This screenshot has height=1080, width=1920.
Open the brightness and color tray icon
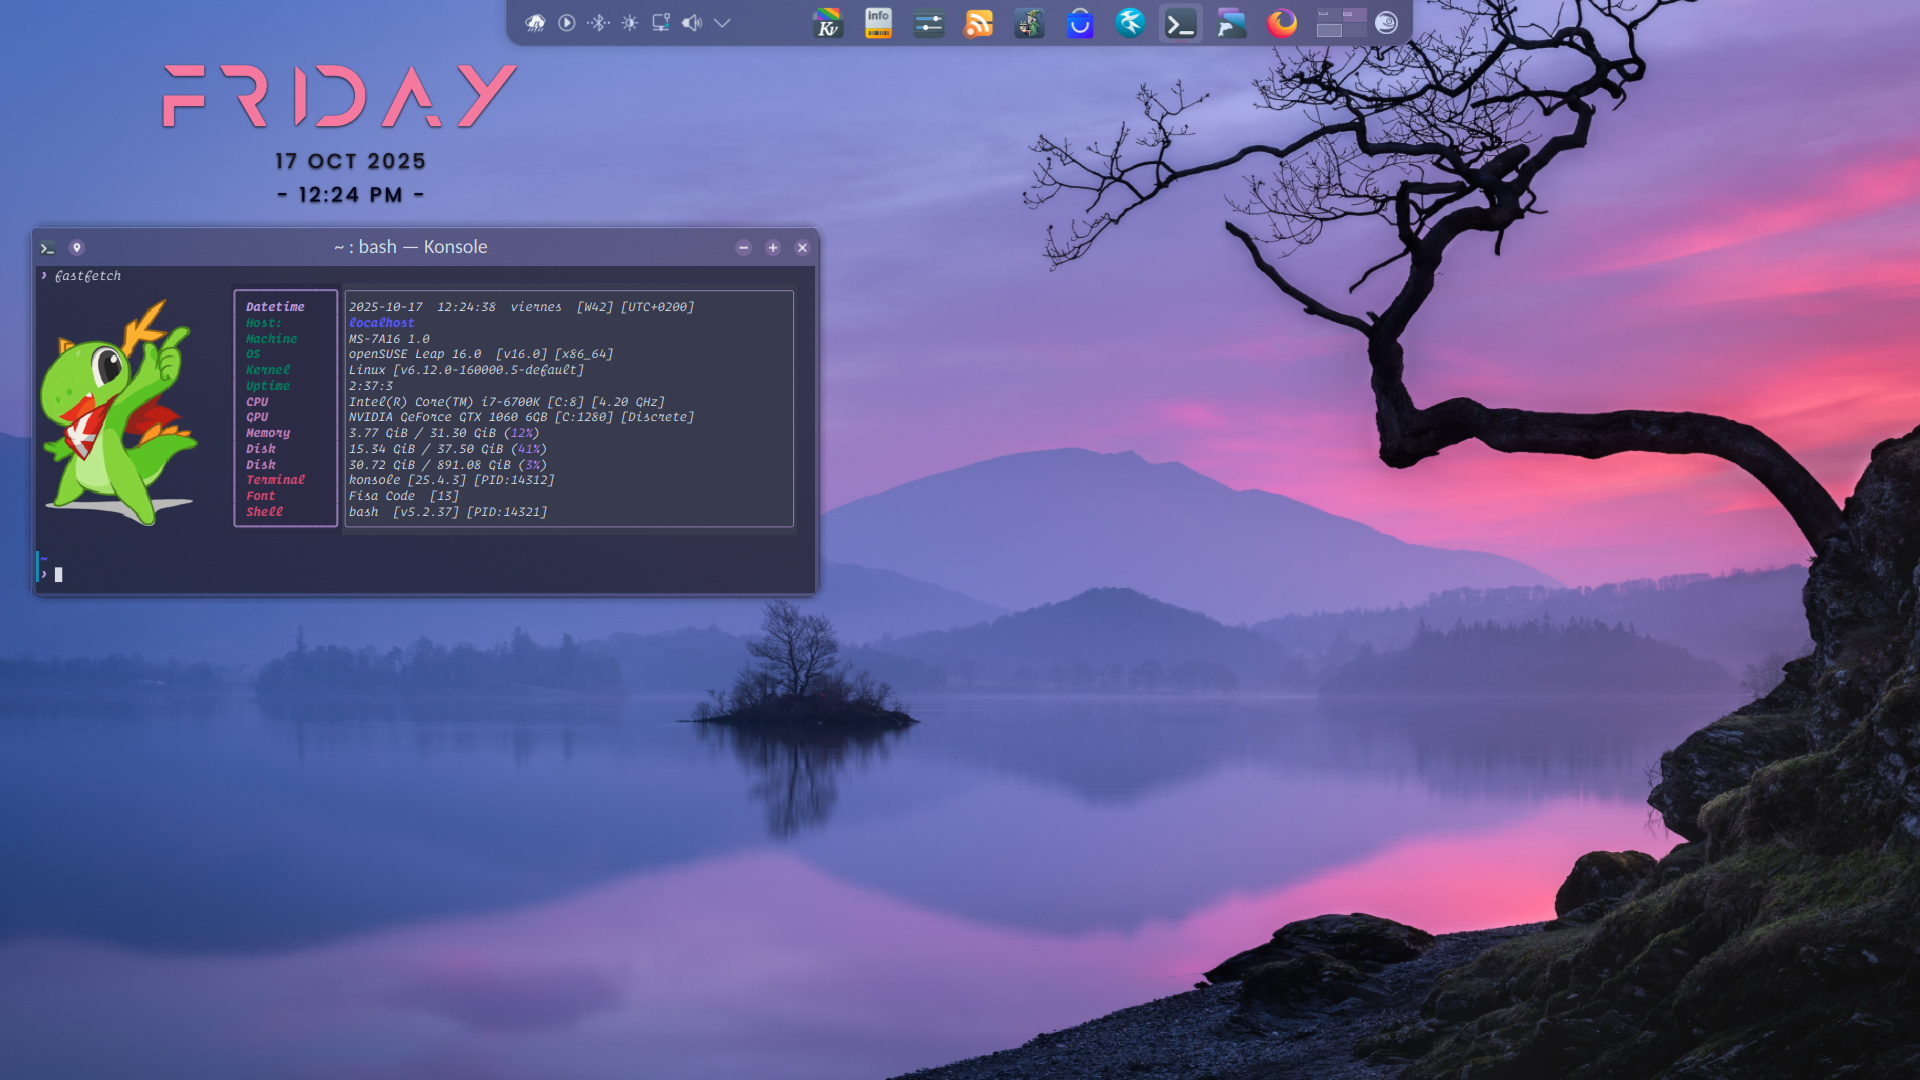click(630, 23)
